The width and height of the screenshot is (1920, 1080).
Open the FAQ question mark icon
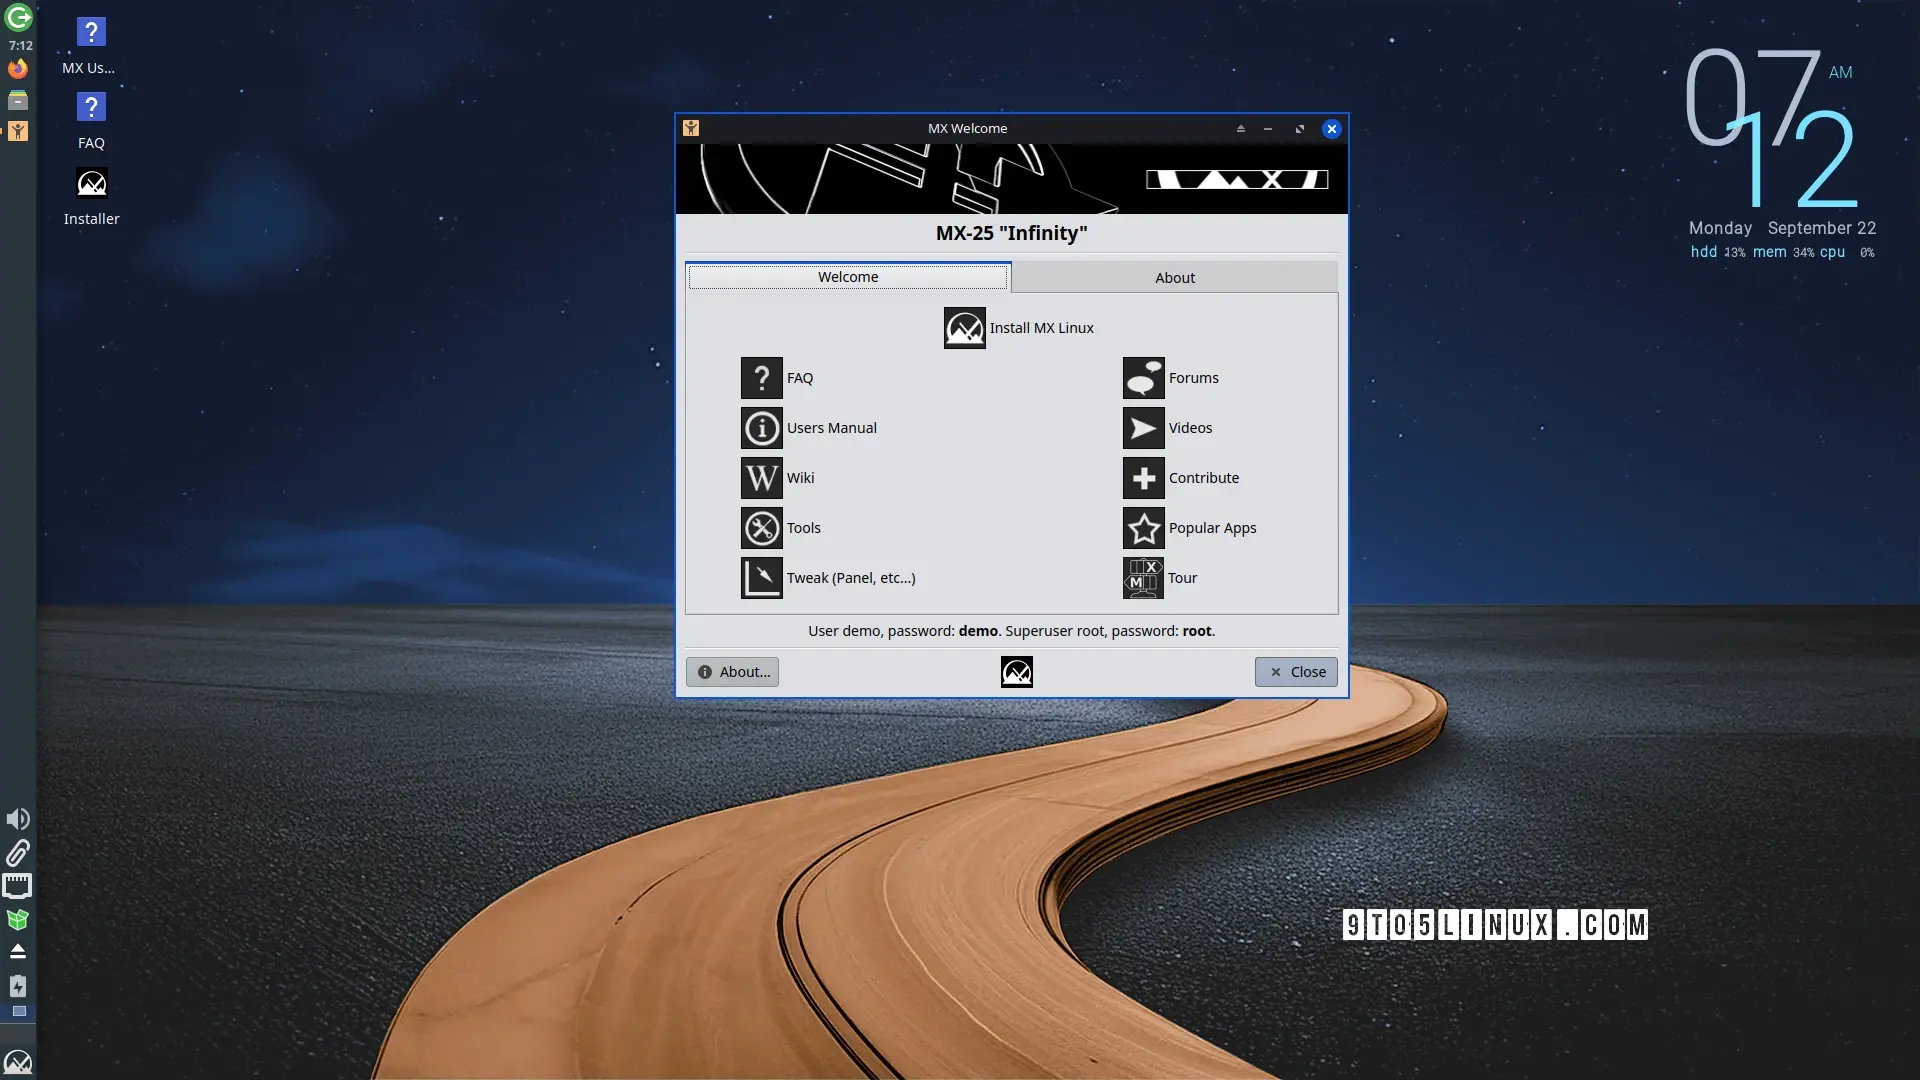pyautogui.click(x=761, y=378)
